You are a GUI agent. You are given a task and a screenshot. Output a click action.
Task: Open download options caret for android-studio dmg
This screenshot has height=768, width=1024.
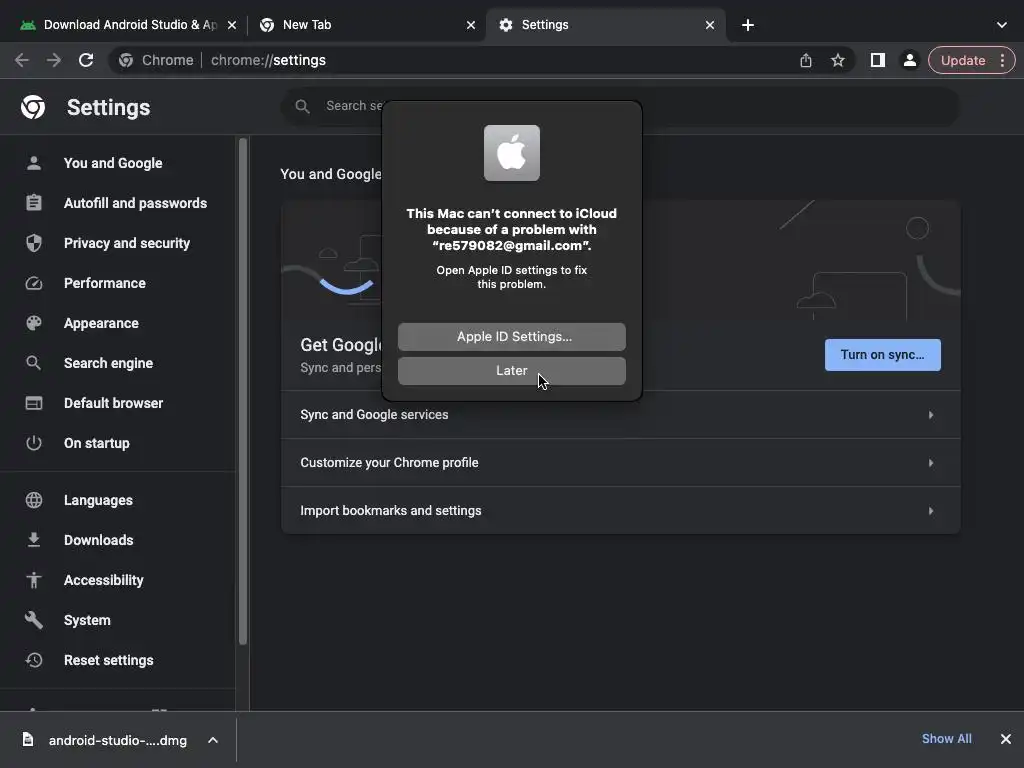tap(213, 740)
